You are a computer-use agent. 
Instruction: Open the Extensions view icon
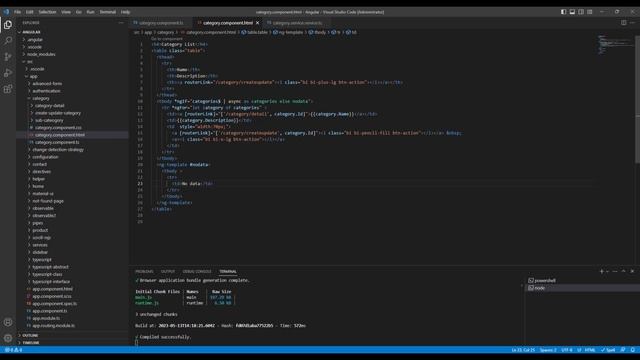pos(8,89)
